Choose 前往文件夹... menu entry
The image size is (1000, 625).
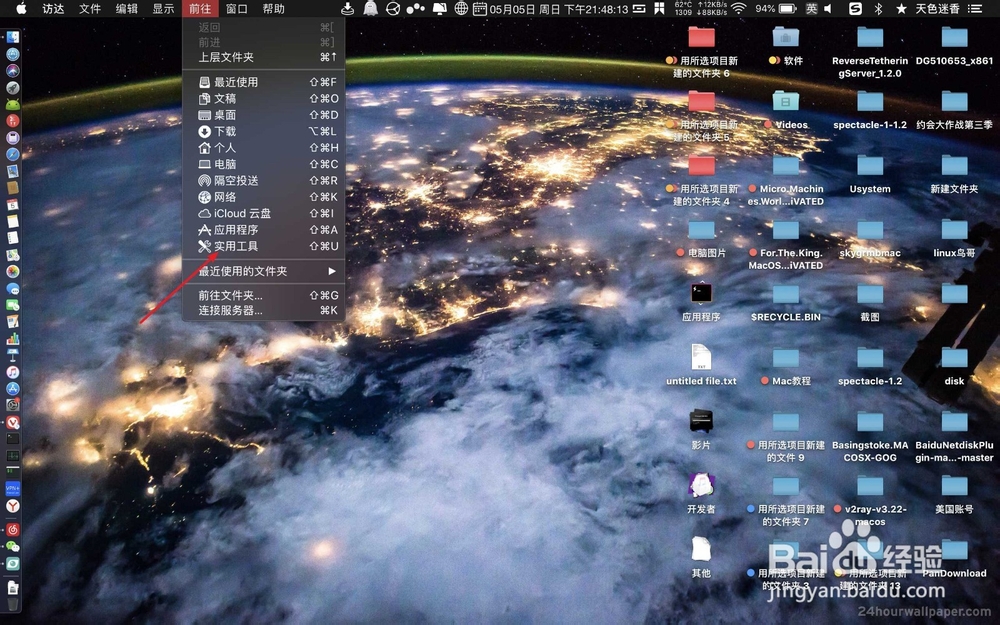[263, 295]
